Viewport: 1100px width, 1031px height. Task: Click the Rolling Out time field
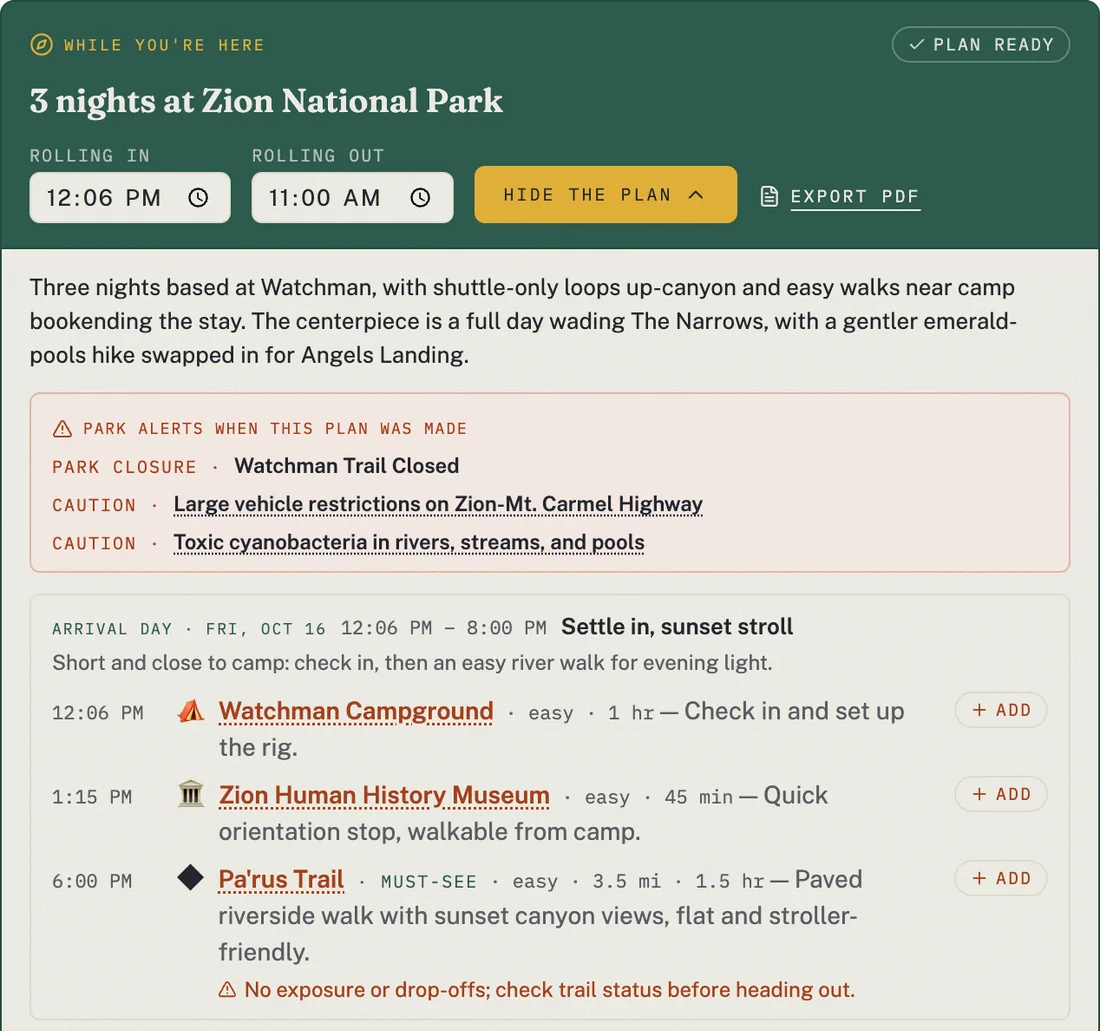352,198
